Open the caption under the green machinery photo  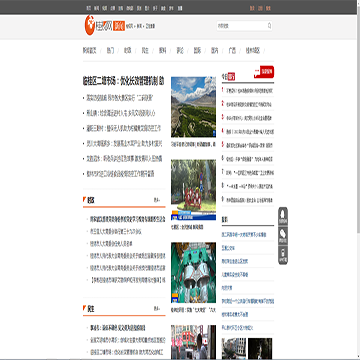[193, 310]
